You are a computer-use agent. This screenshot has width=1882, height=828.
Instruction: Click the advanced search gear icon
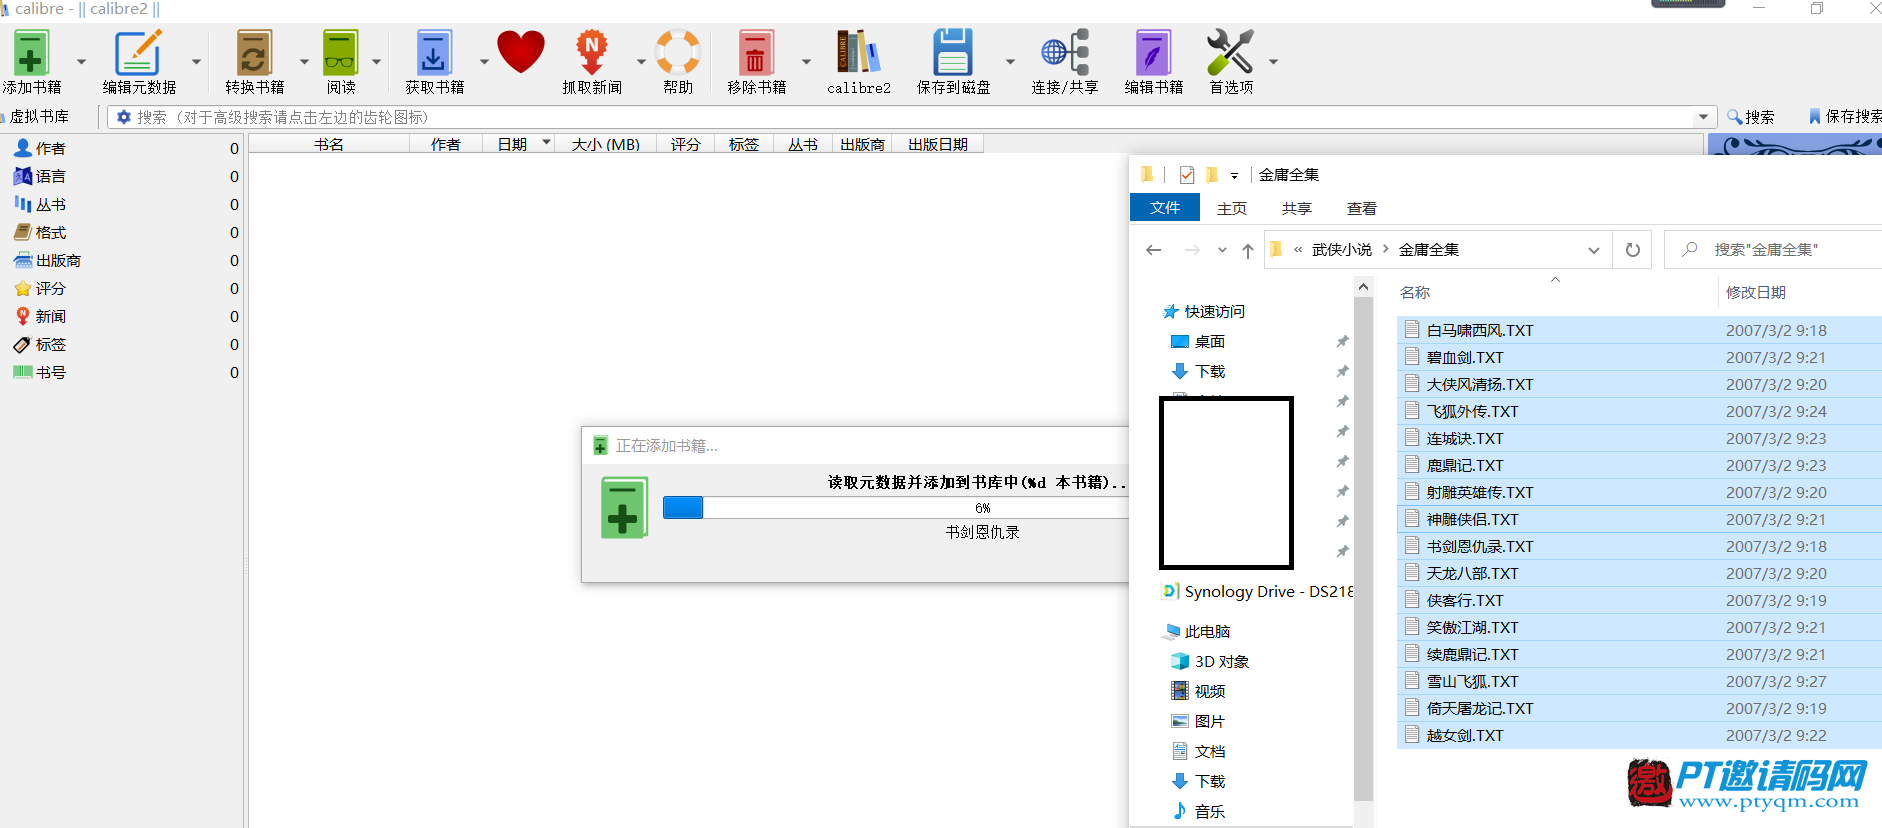point(124,117)
